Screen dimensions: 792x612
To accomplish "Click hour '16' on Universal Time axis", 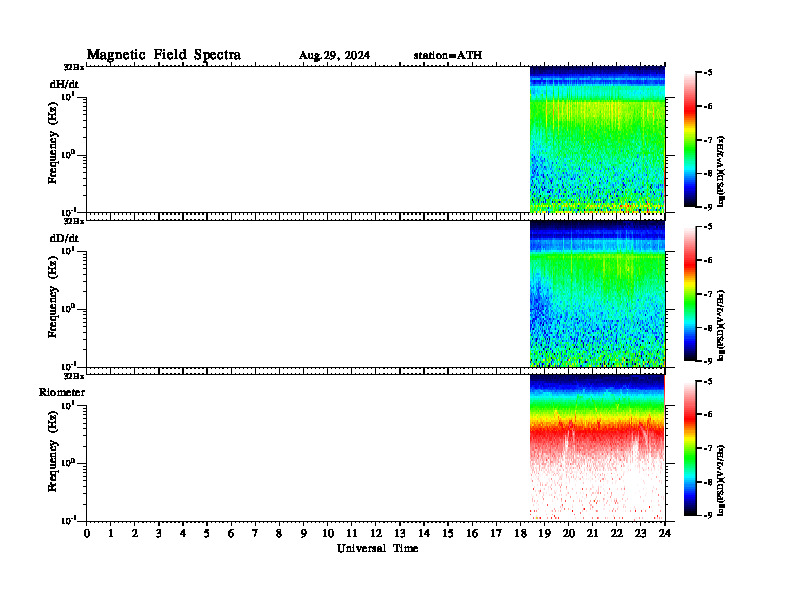I will (x=472, y=534).
